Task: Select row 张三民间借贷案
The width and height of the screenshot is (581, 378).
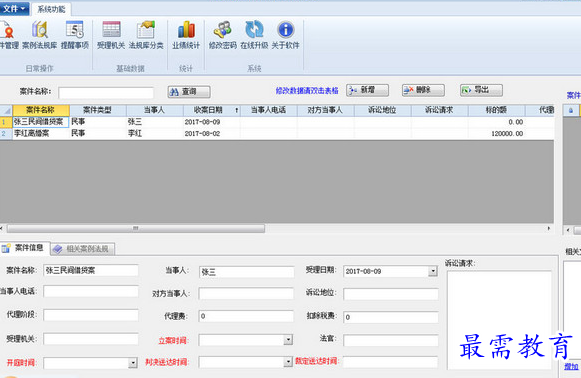Action: 277,122
